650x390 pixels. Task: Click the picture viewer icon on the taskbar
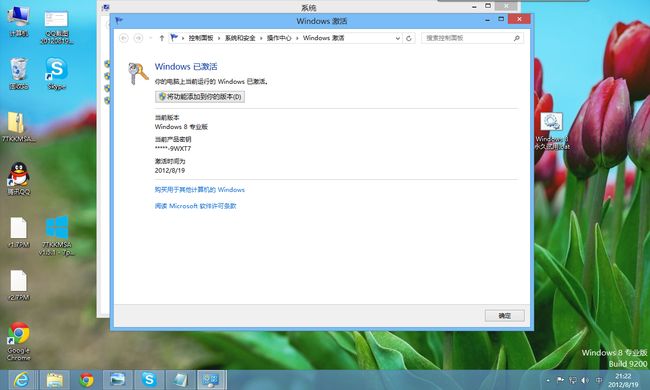[118, 380]
